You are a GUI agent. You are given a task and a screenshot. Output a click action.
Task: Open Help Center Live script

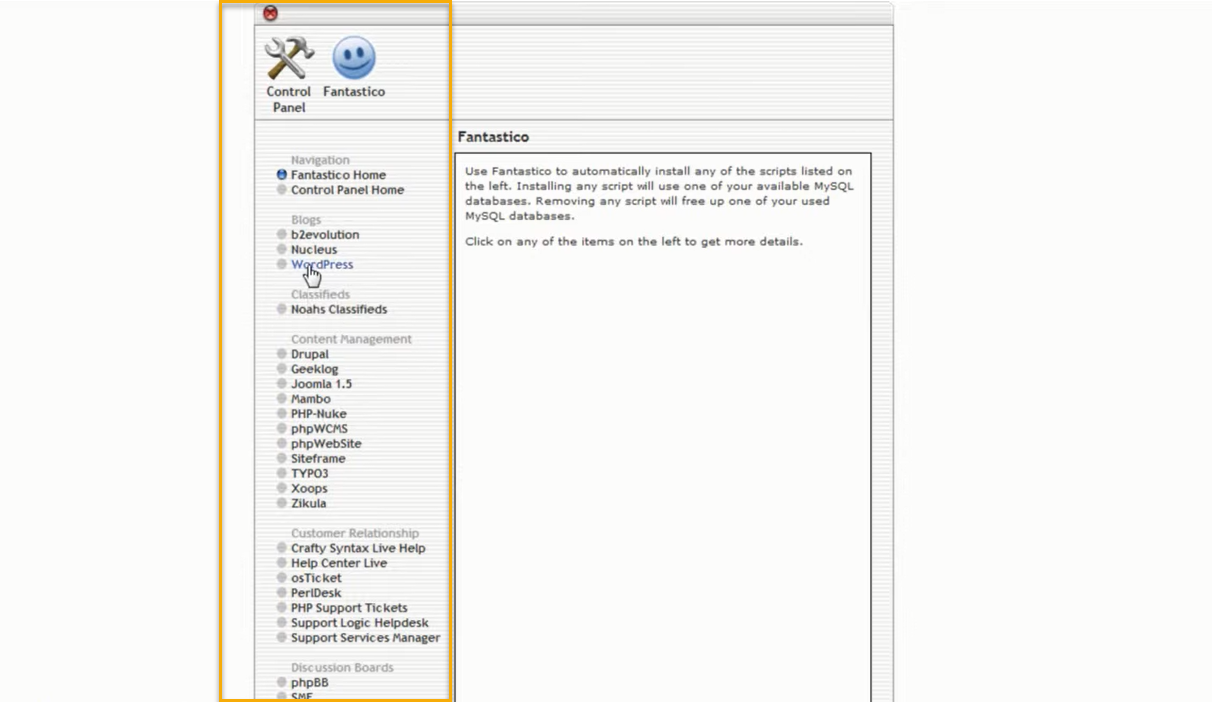click(x=339, y=563)
